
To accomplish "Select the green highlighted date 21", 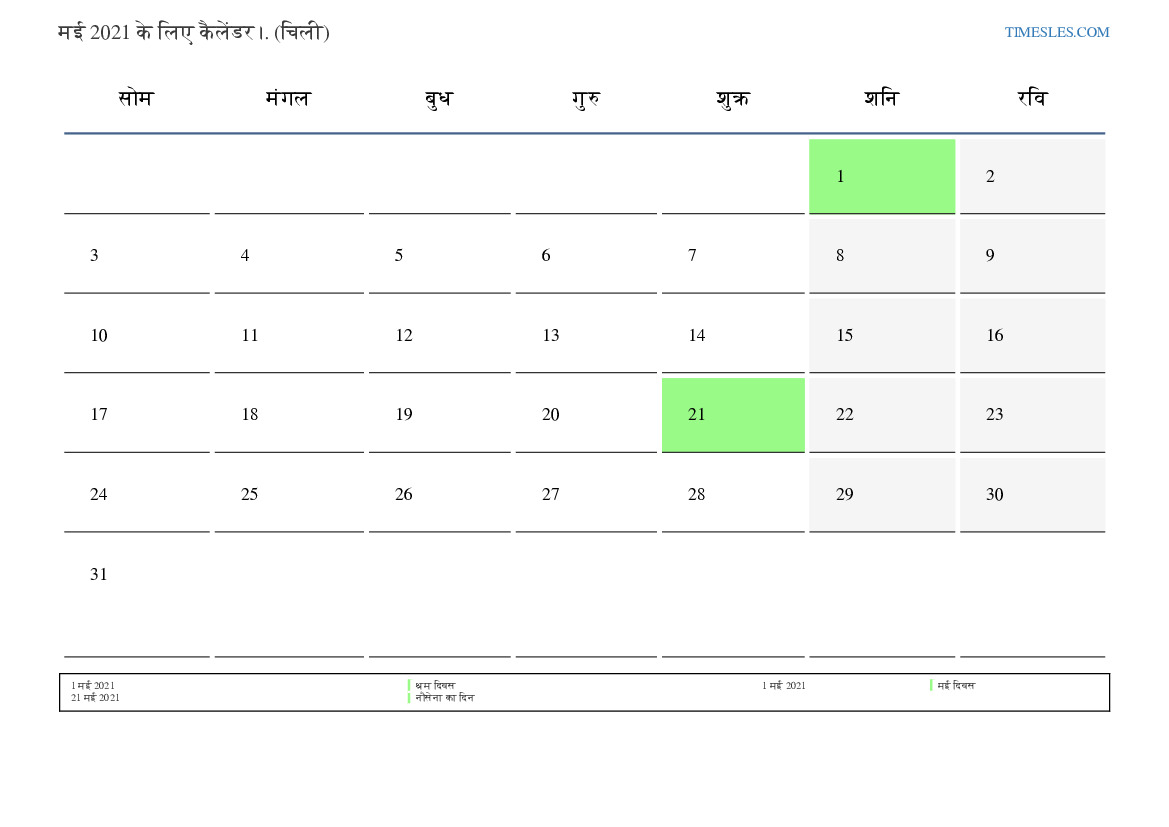I will 732,414.
